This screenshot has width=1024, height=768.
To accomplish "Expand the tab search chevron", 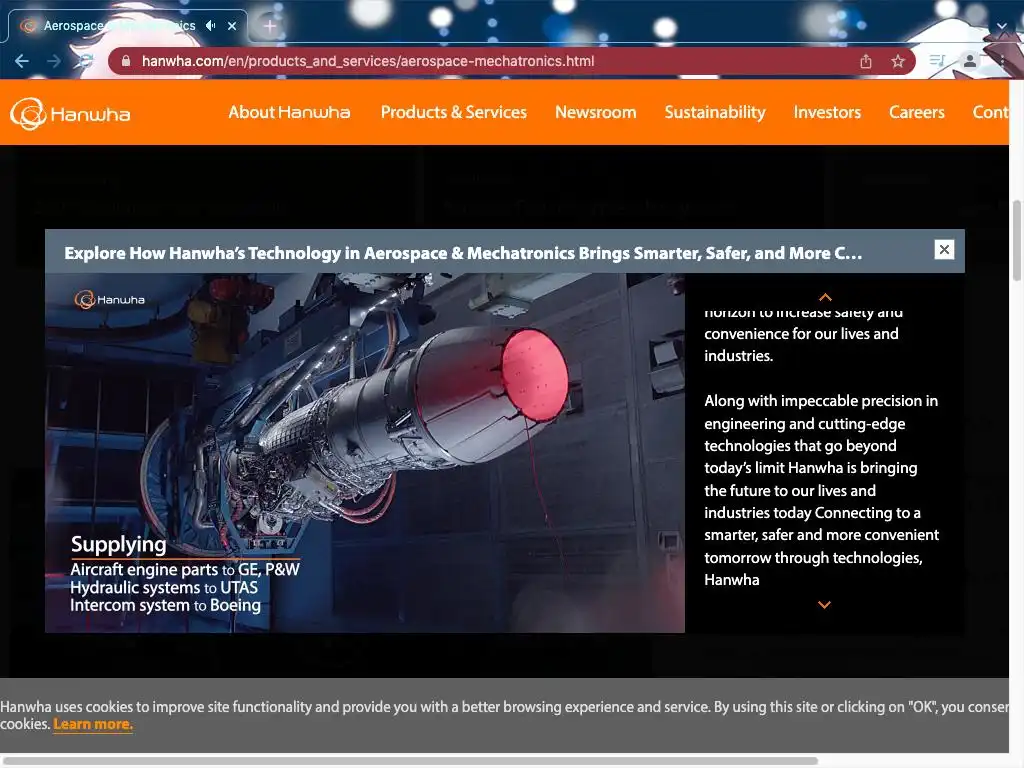I will click(1002, 26).
